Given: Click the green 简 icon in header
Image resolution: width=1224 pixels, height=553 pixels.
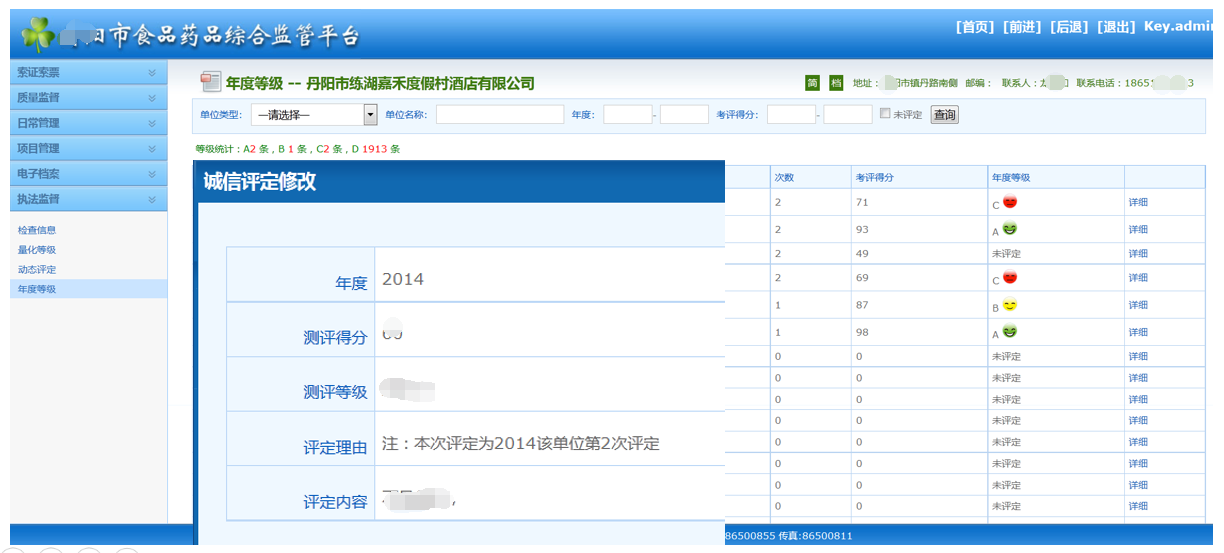Looking at the screenshot, I should point(812,83).
